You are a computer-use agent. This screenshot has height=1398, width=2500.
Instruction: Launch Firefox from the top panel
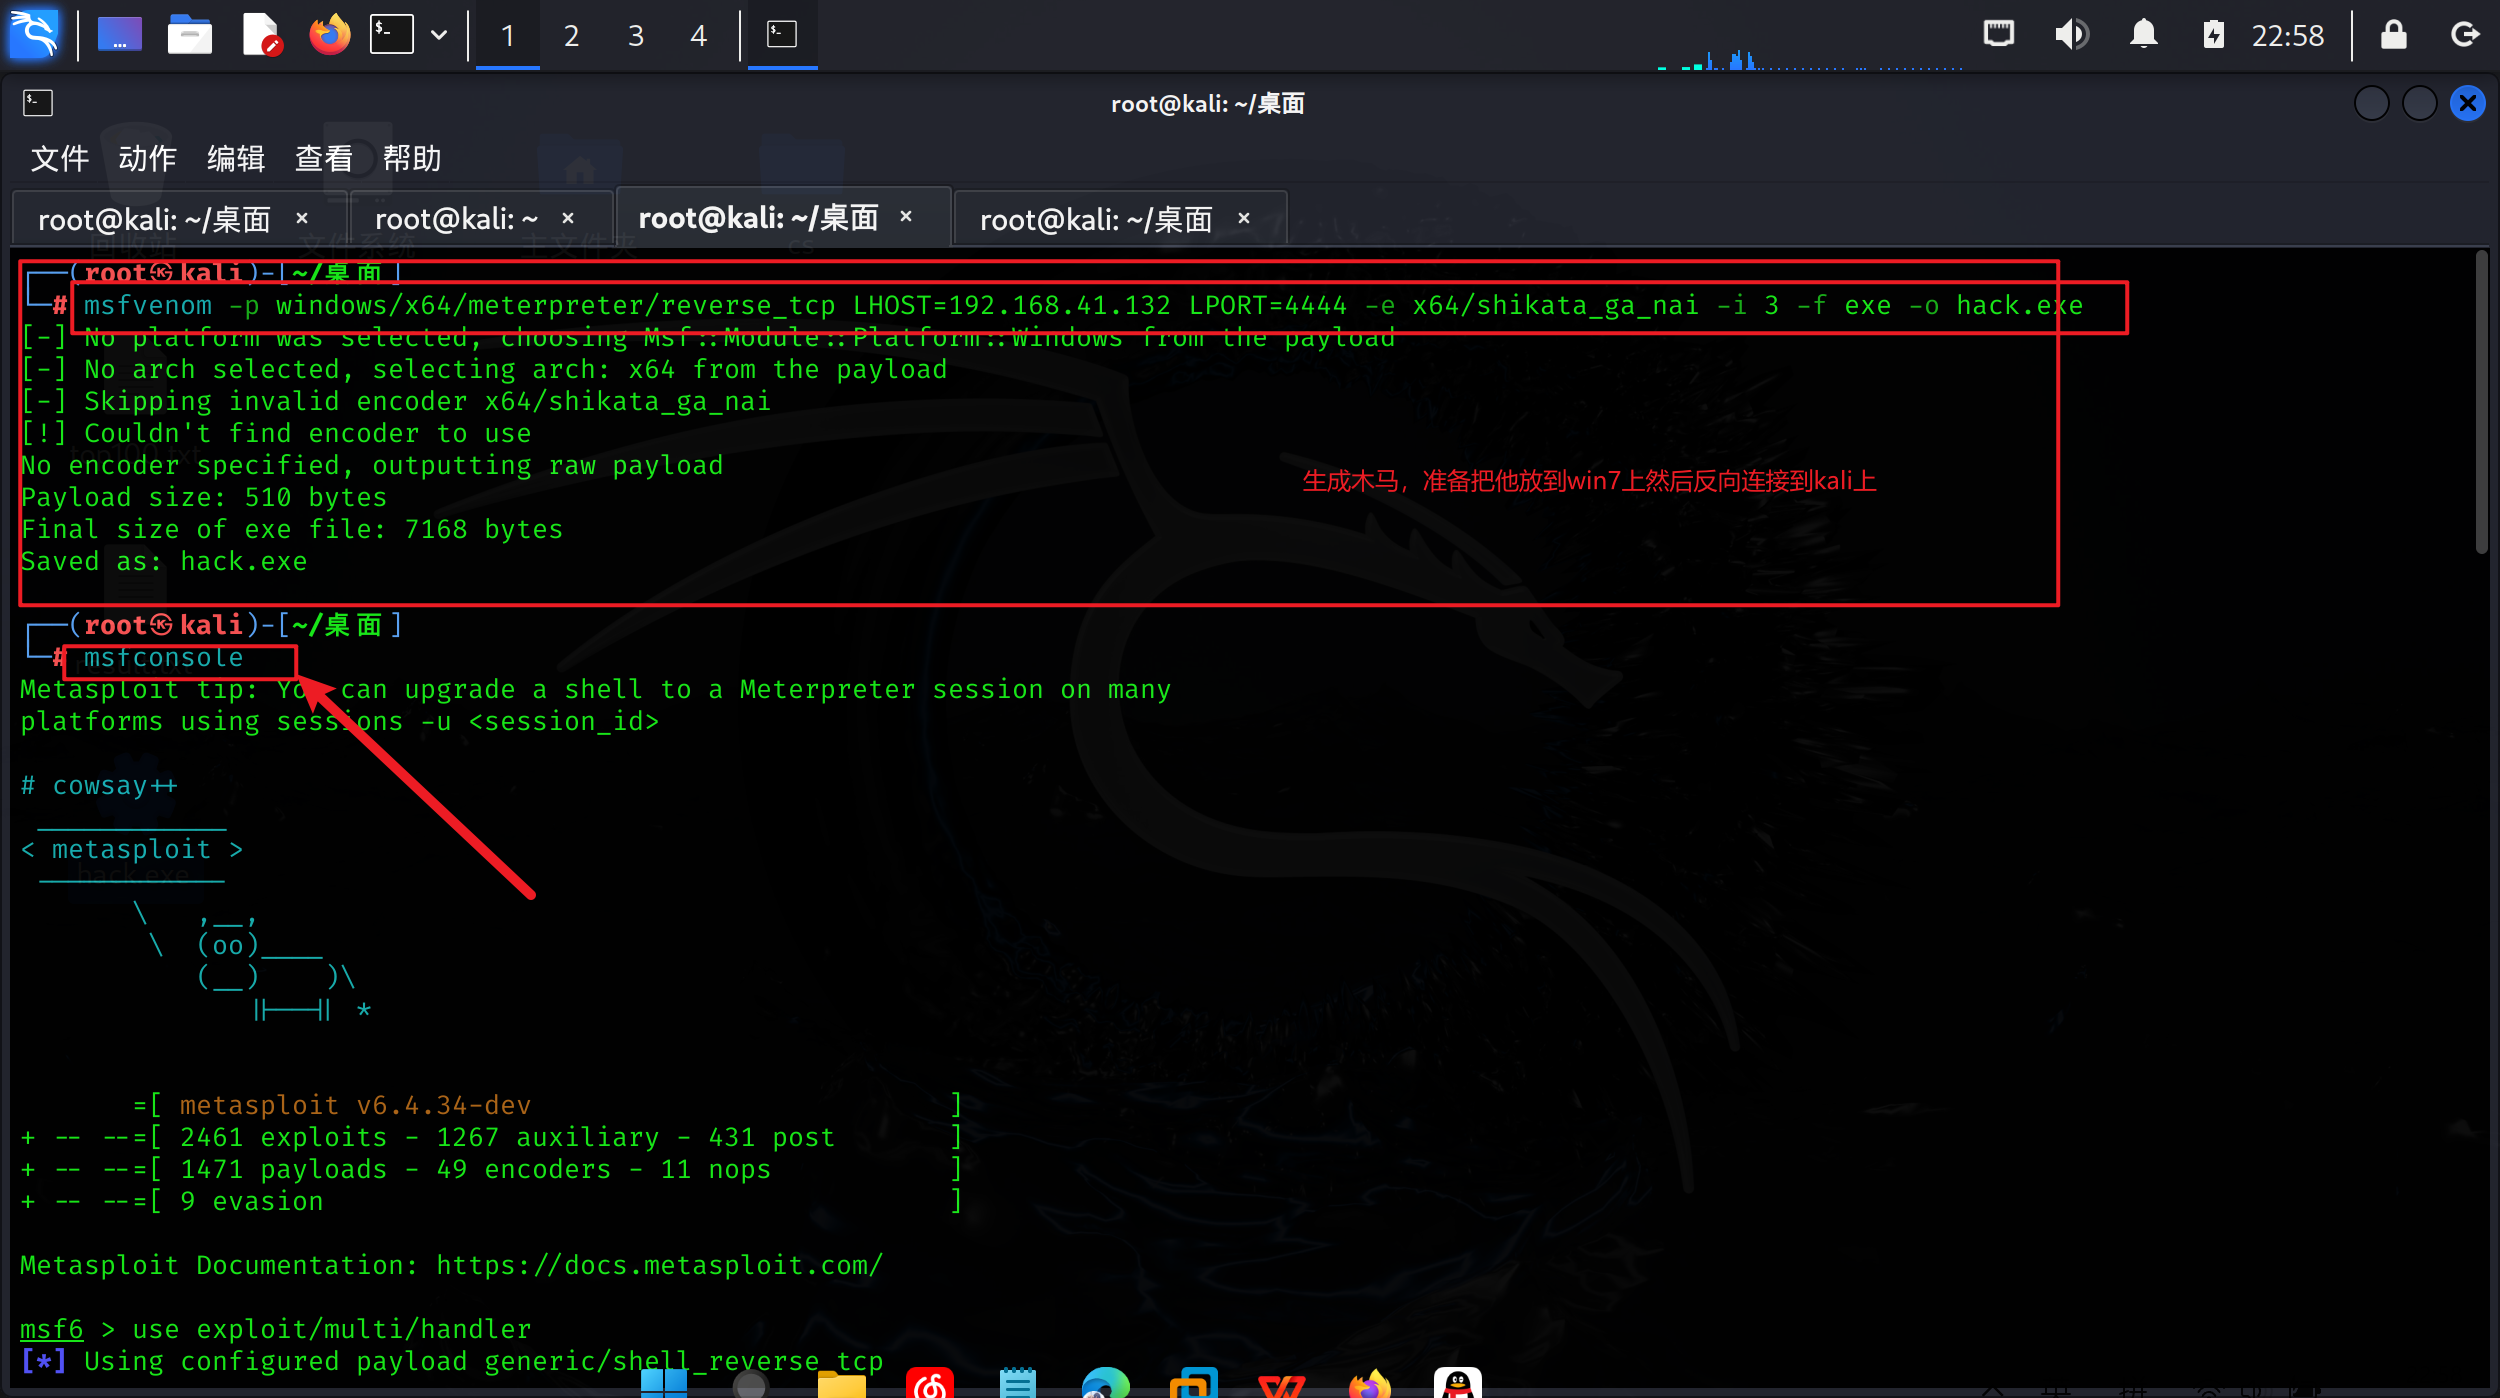click(x=329, y=35)
